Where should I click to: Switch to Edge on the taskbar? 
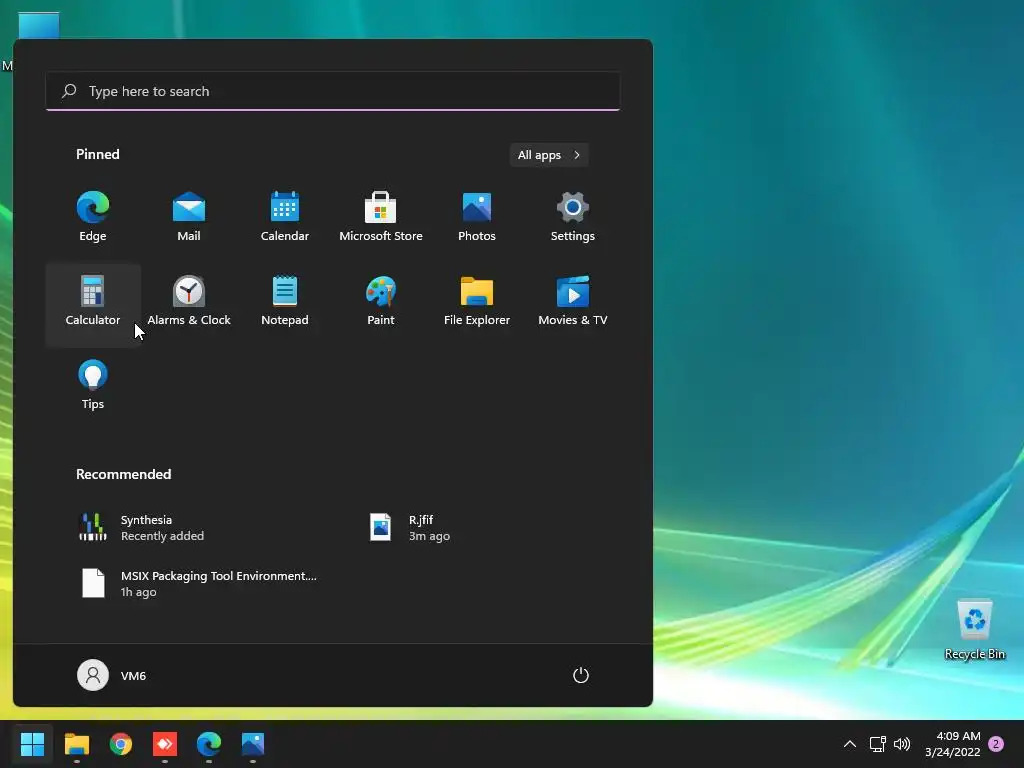209,744
